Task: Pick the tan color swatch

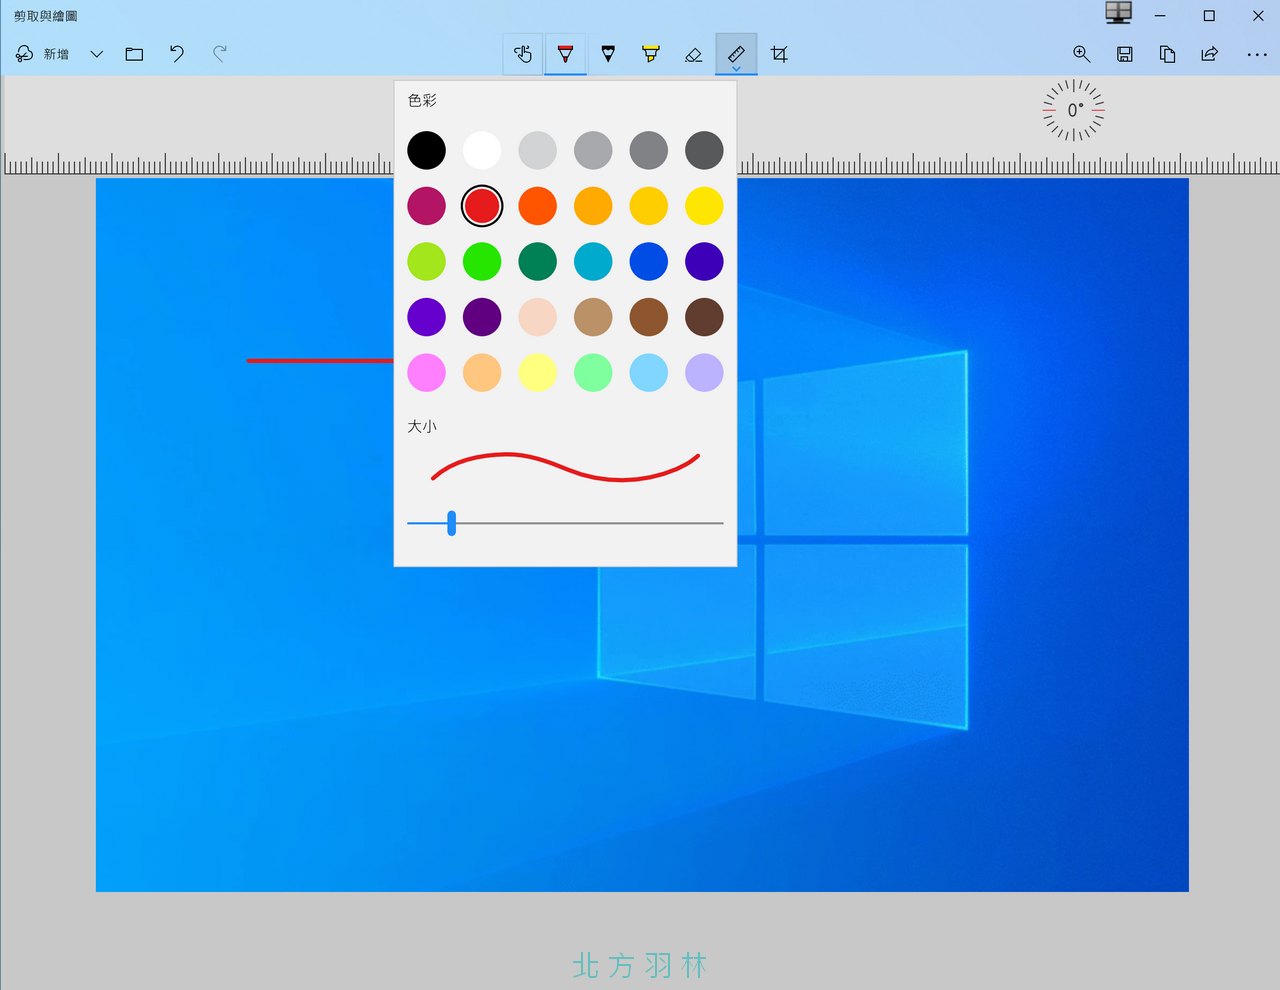Action: pos(593,317)
